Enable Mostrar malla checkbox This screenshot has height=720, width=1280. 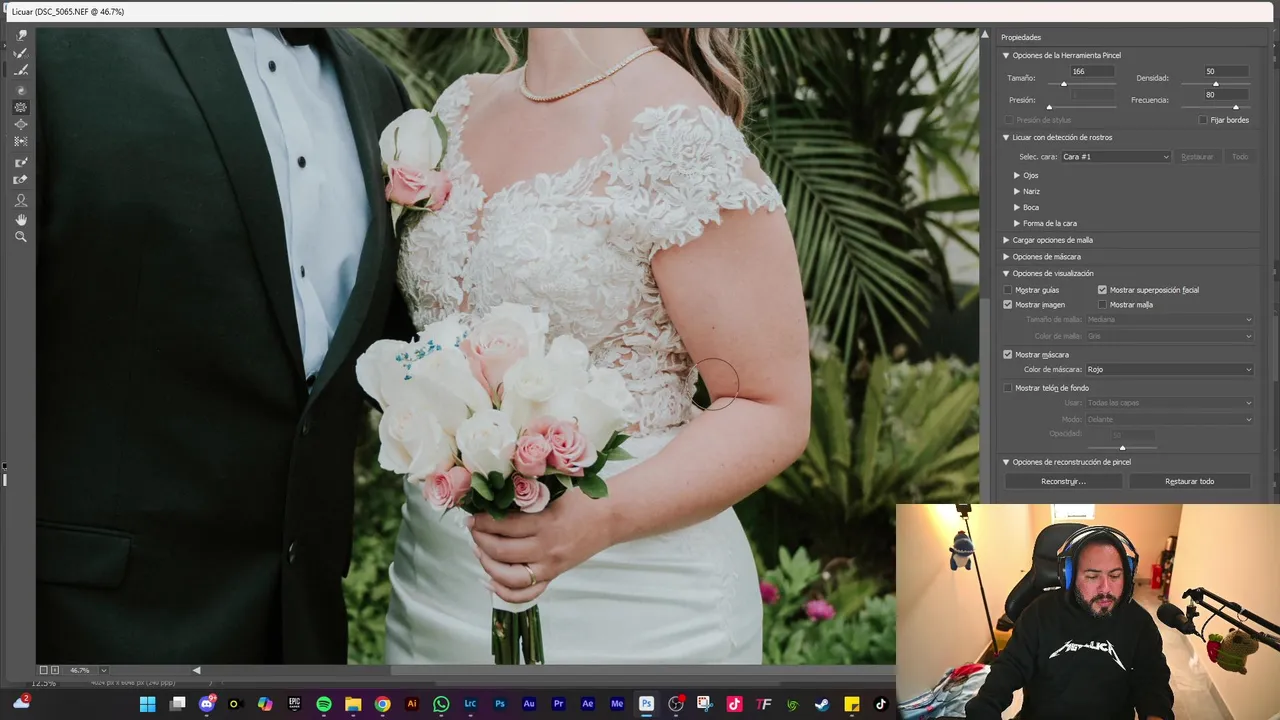1102,304
